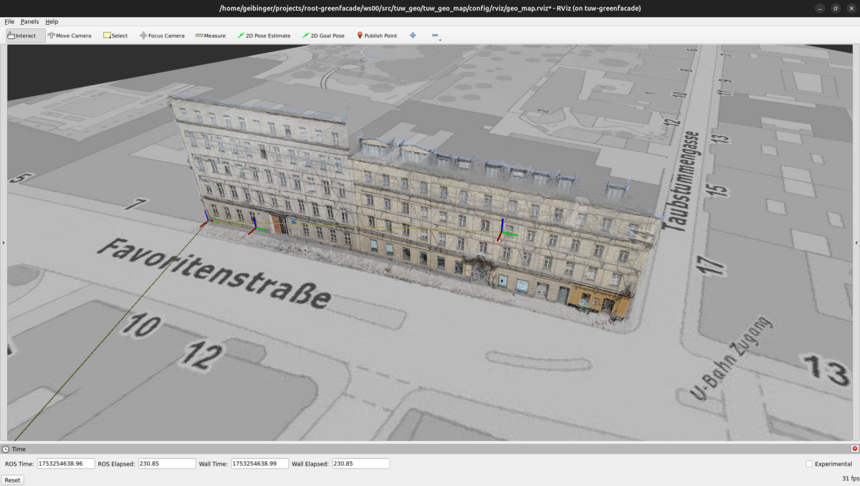The height and width of the screenshot is (486, 860).
Task: Click the blue plus add-tool icon
Action: [412, 35]
